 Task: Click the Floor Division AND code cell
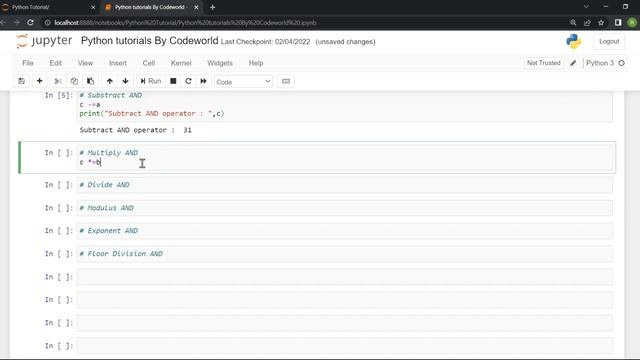tap(344, 254)
